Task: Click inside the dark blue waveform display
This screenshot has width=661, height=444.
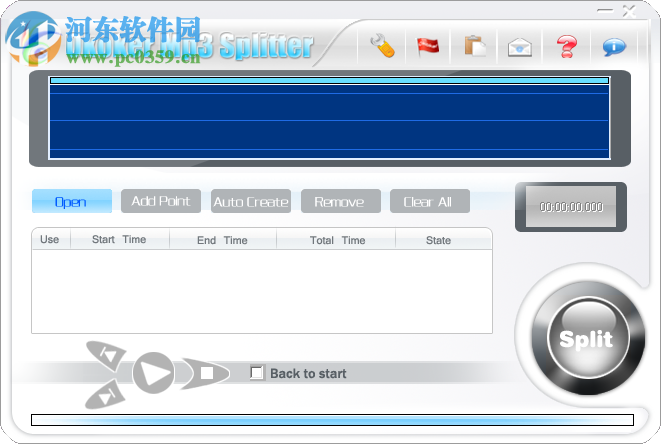Action: tap(330, 121)
